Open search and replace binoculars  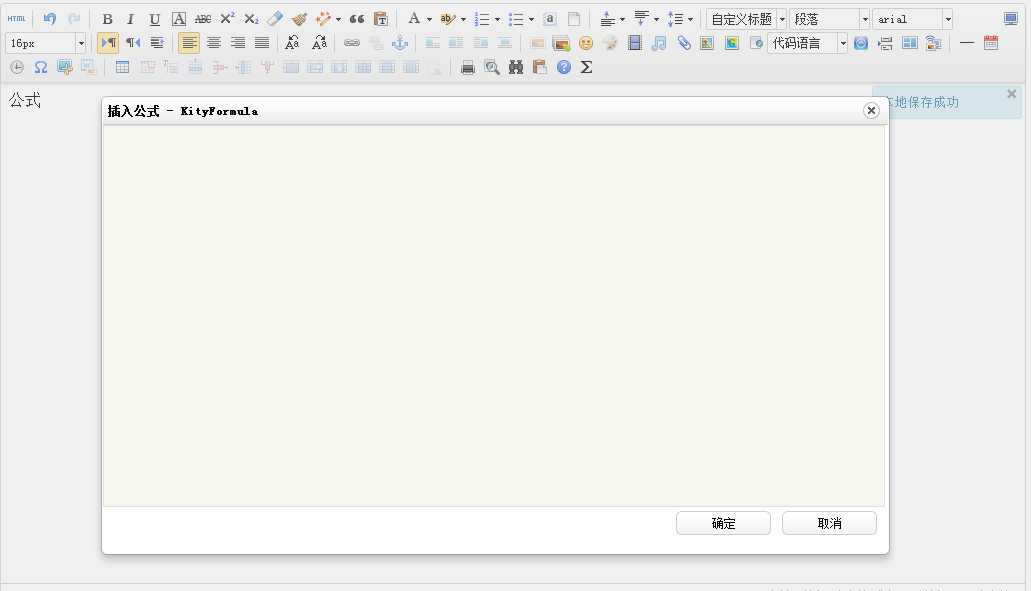516,67
